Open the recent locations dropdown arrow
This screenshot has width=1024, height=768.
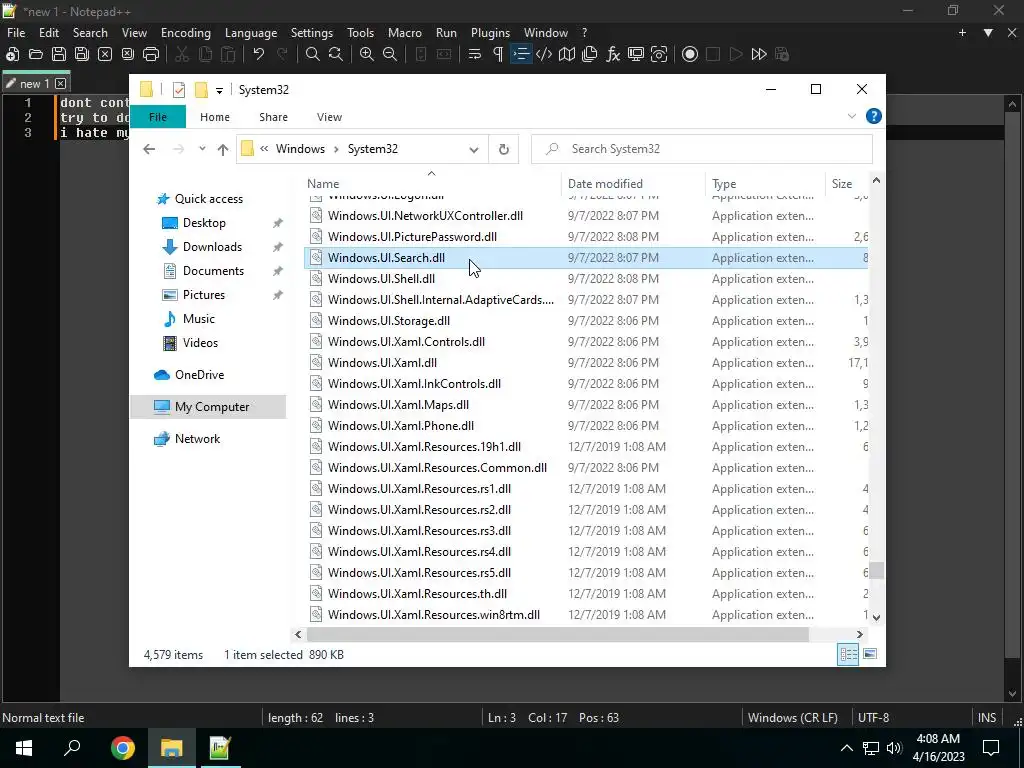[x=202, y=149]
